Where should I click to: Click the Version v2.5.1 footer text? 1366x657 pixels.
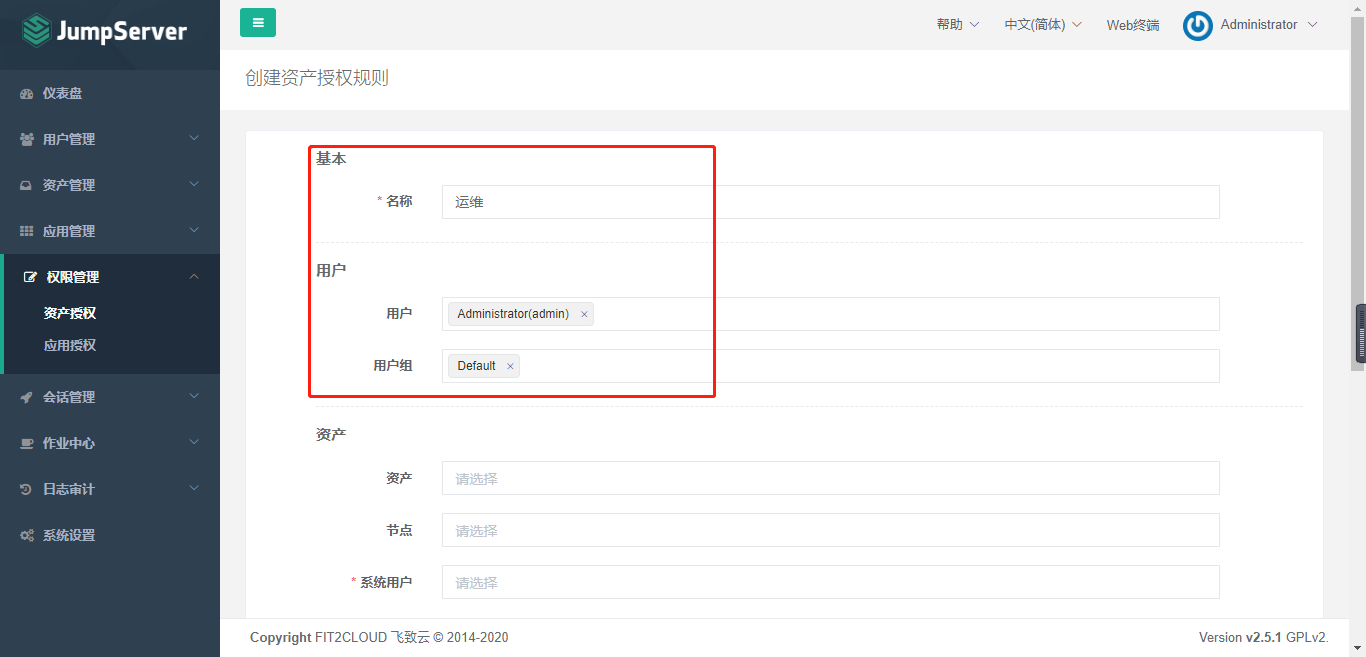point(1263,637)
